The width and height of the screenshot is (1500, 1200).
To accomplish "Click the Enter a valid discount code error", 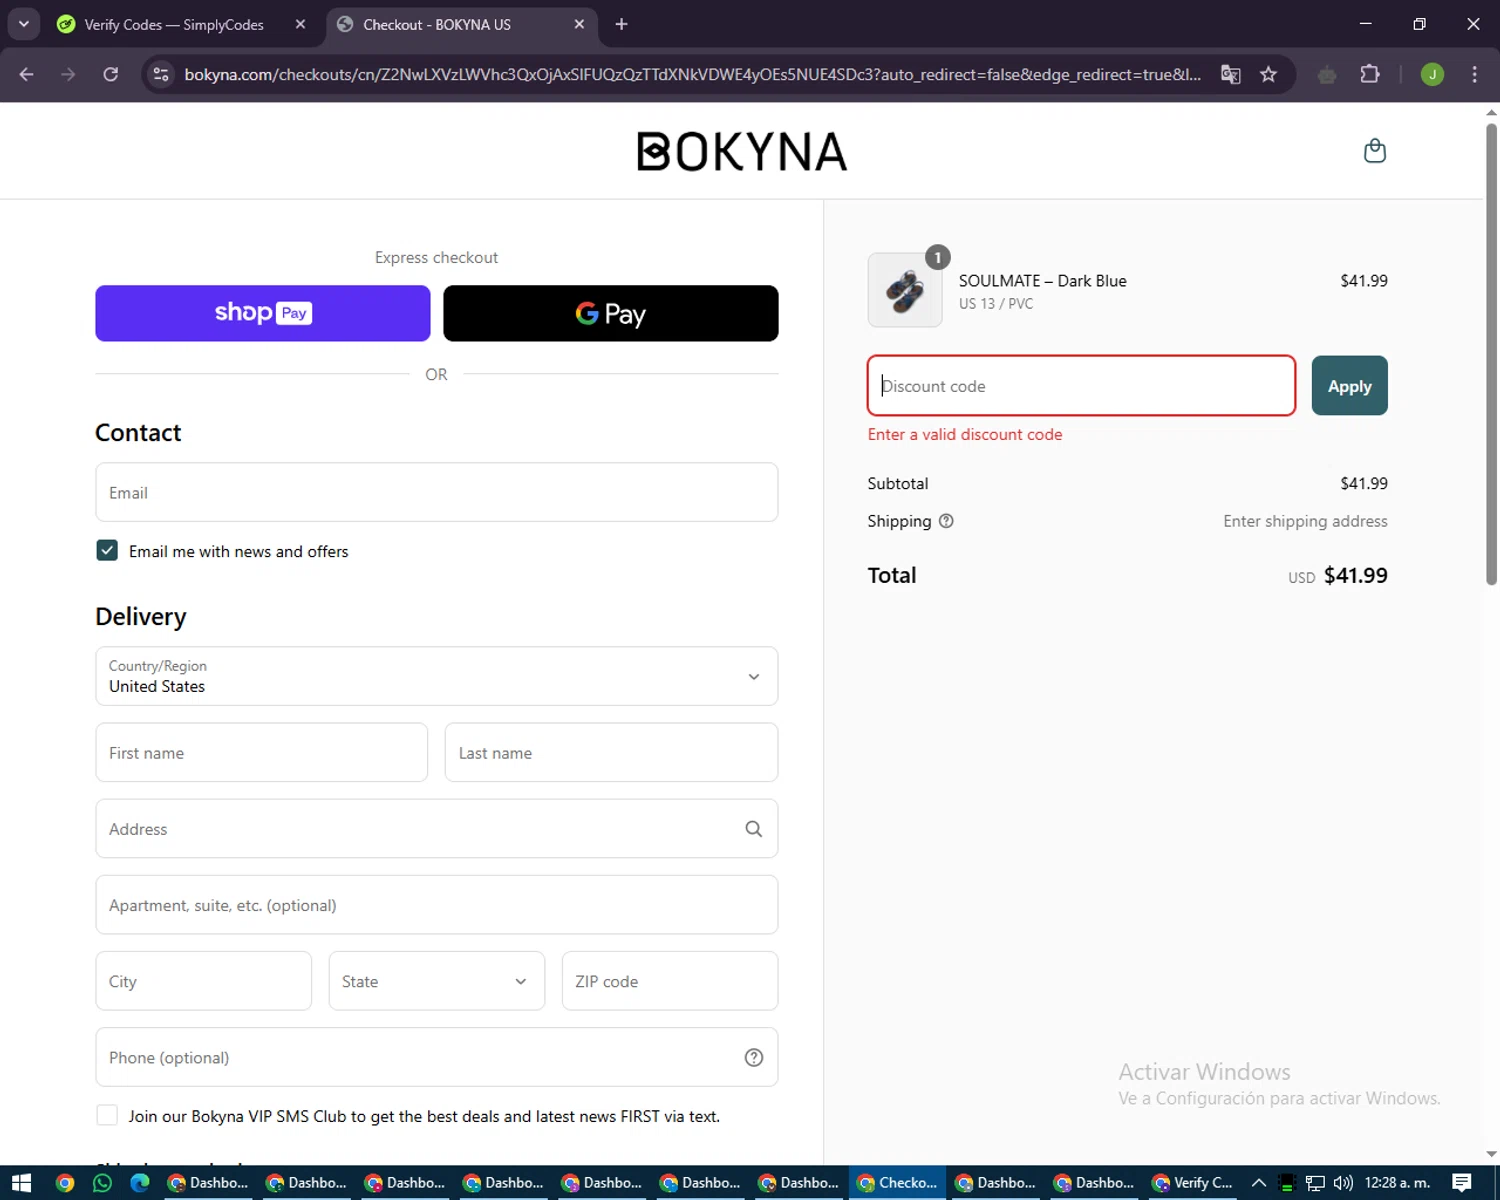I will (x=965, y=434).
